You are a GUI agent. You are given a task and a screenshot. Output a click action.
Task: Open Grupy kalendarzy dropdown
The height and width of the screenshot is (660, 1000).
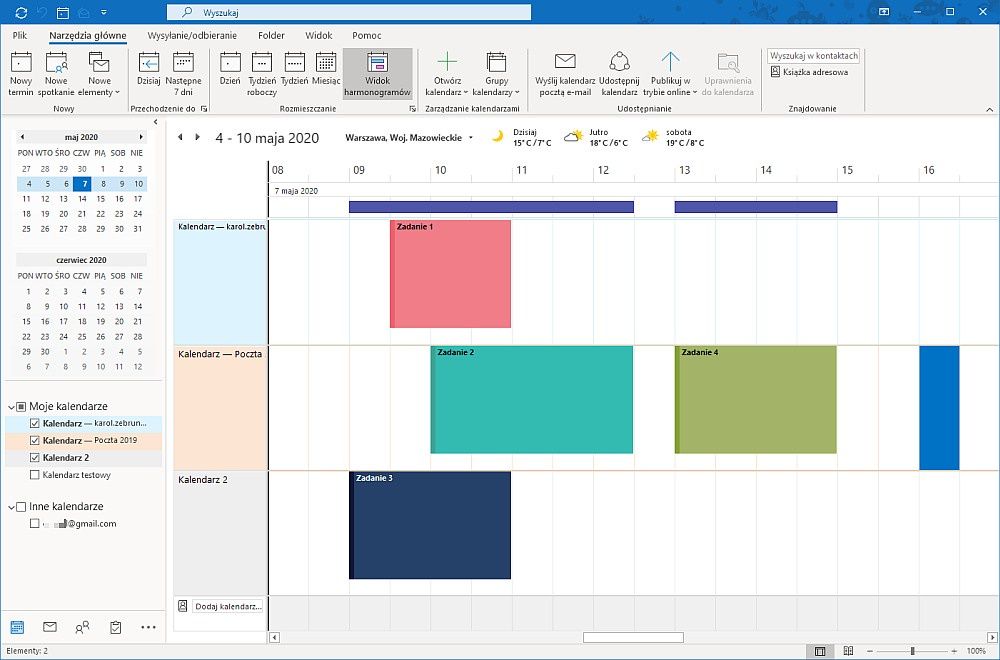pos(496,74)
